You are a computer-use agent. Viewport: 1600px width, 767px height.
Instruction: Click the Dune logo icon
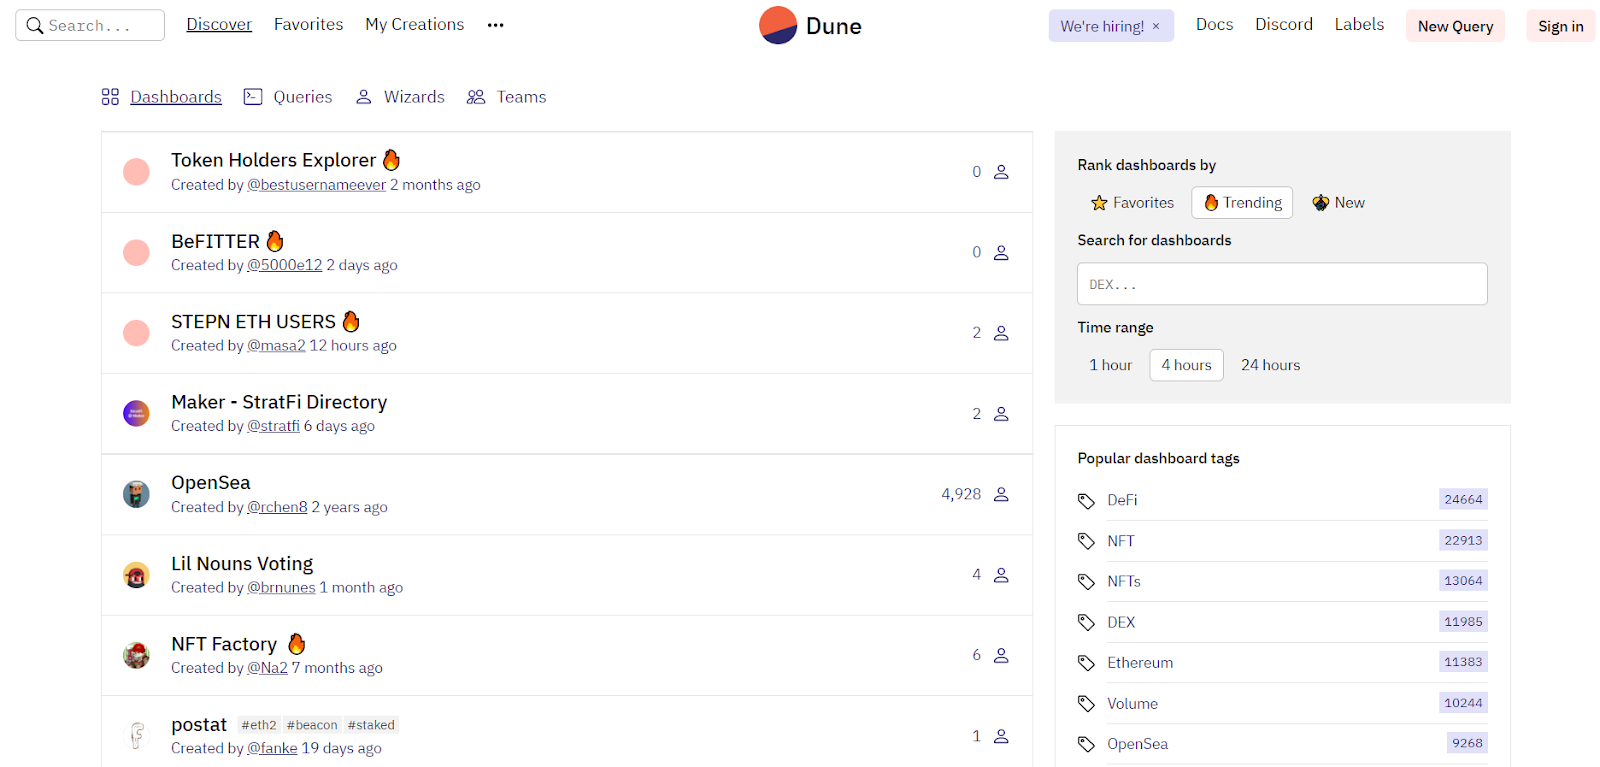coord(778,25)
